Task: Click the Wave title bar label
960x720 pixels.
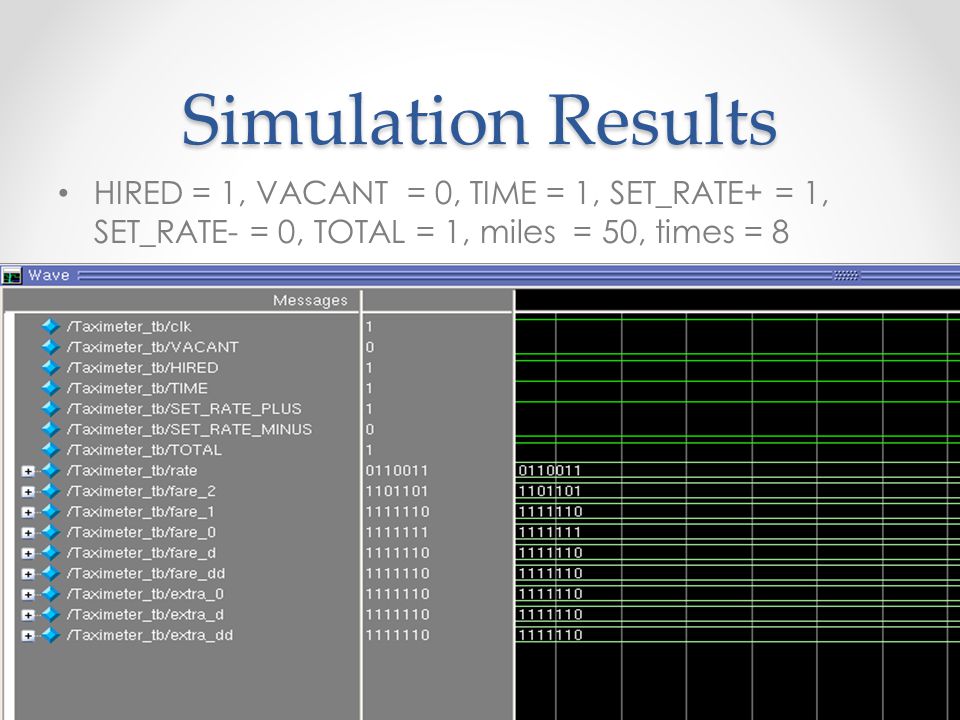Action: point(48,275)
